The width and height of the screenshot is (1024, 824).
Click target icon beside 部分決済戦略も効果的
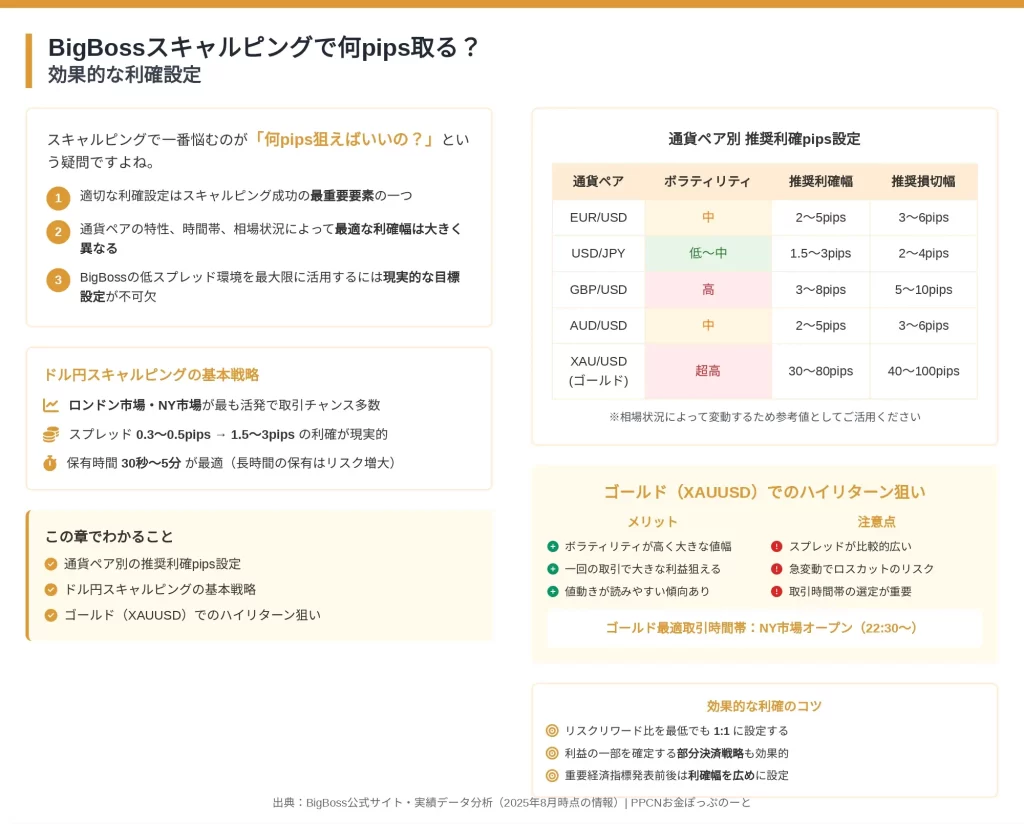[x=552, y=753]
